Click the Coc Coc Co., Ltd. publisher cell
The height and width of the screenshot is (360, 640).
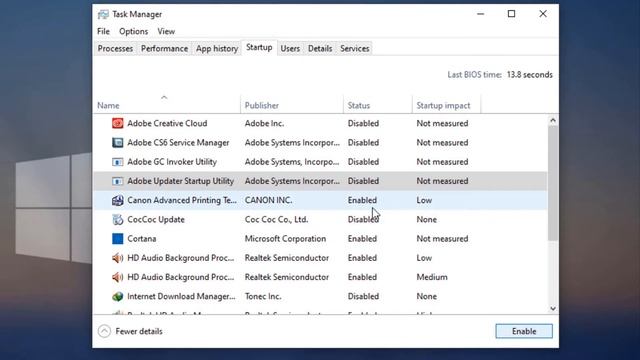(276, 220)
